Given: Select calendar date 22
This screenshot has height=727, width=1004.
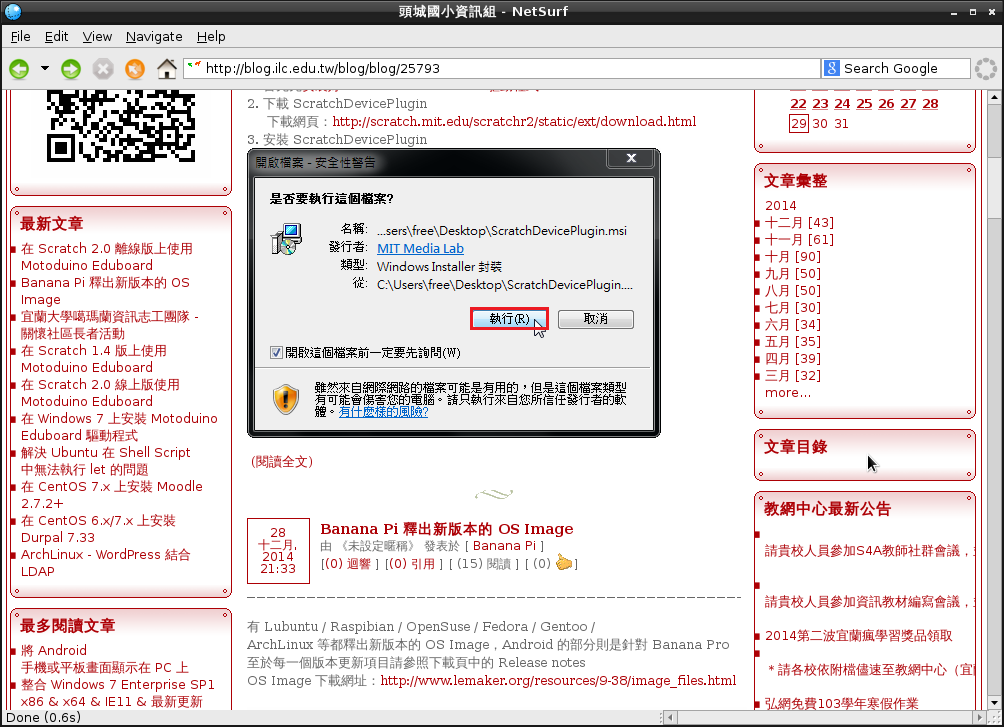Looking at the screenshot, I should click(x=798, y=103).
